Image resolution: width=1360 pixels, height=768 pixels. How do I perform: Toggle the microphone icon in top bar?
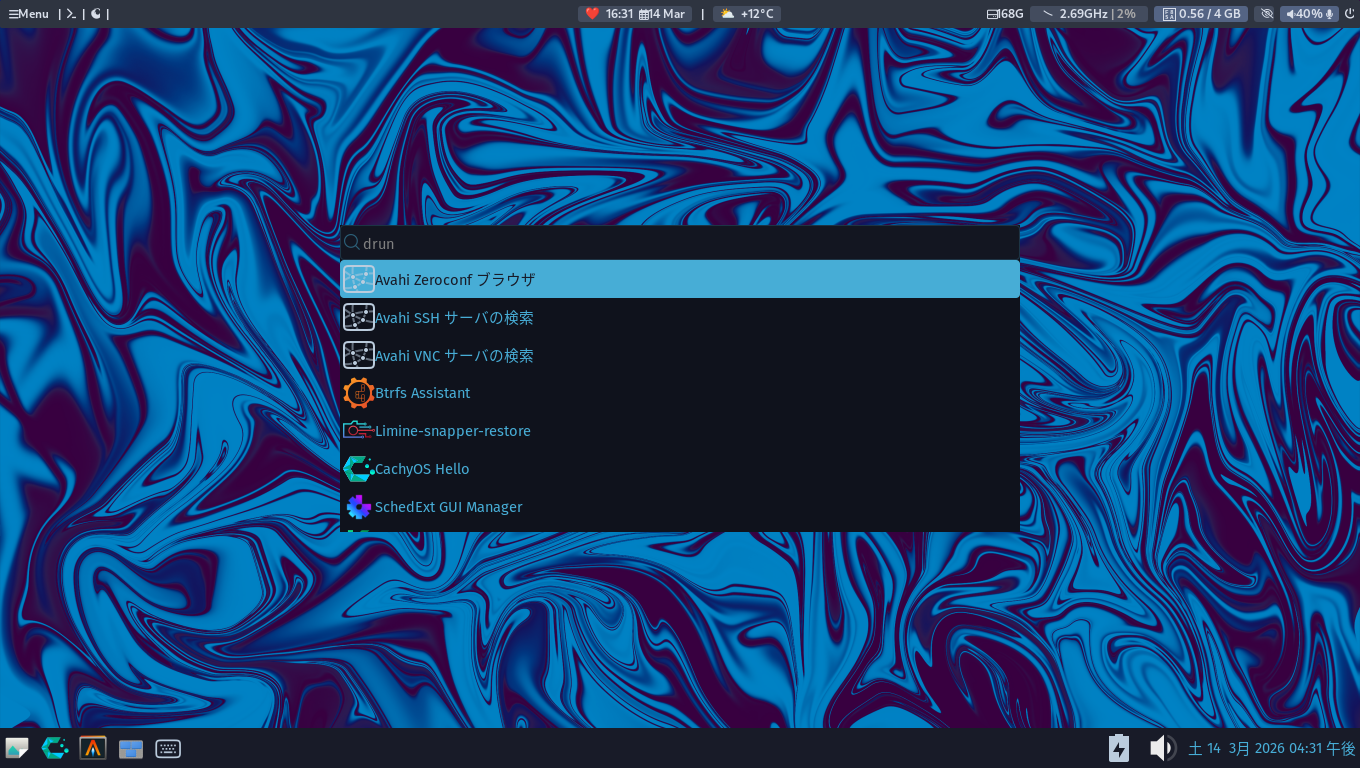click(1330, 14)
